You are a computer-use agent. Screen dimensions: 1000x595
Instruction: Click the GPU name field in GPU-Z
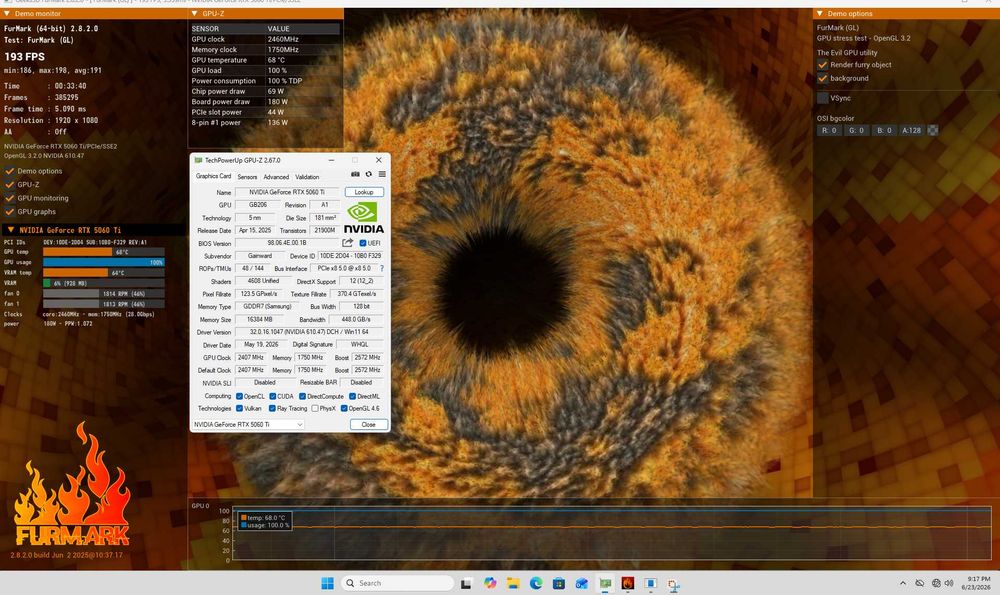pos(287,192)
